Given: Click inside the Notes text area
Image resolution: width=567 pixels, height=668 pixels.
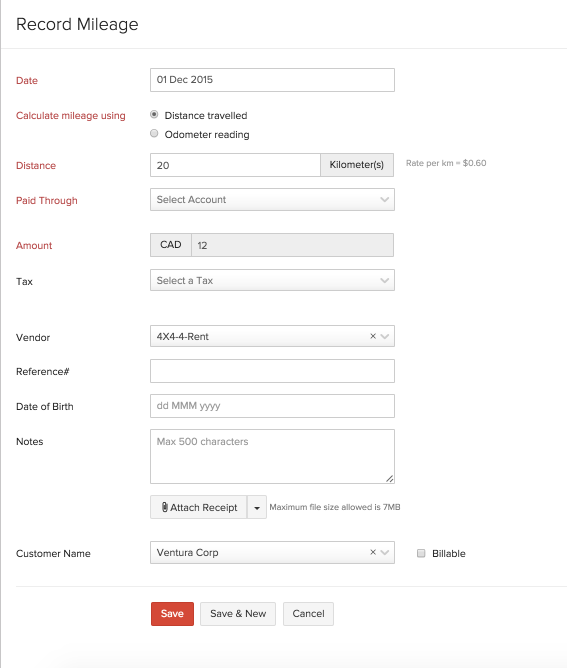Looking at the screenshot, I should click(x=272, y=456).
